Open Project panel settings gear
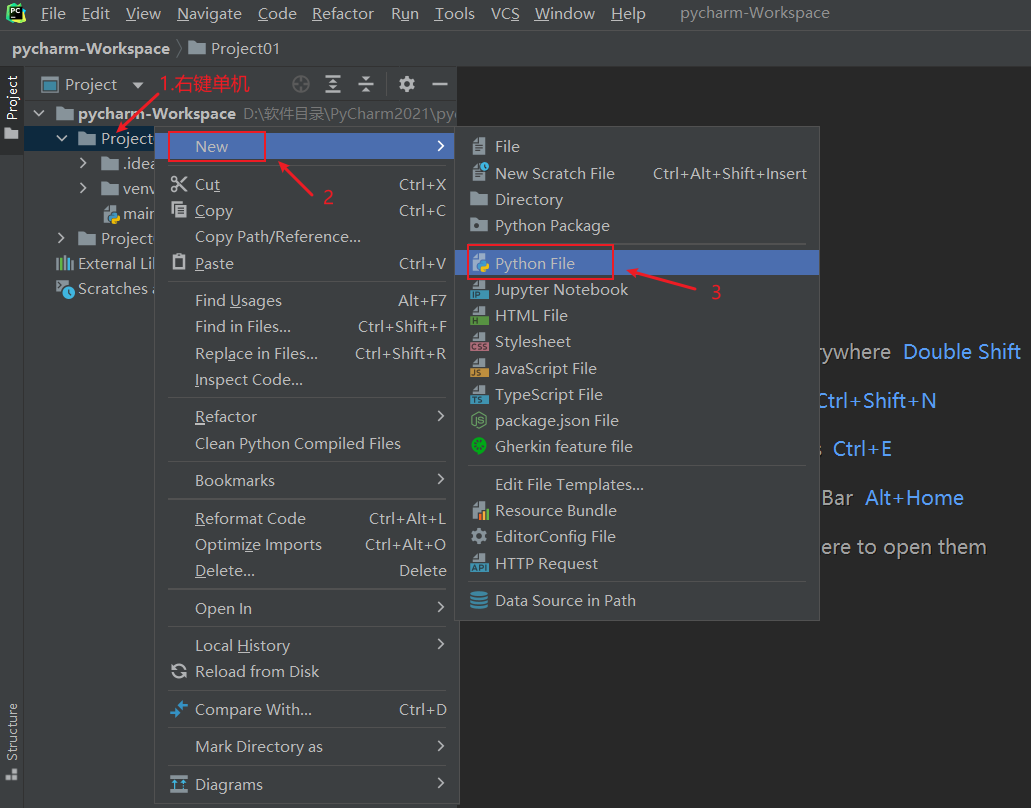1031x808 pixels. [x=407, y=84]
